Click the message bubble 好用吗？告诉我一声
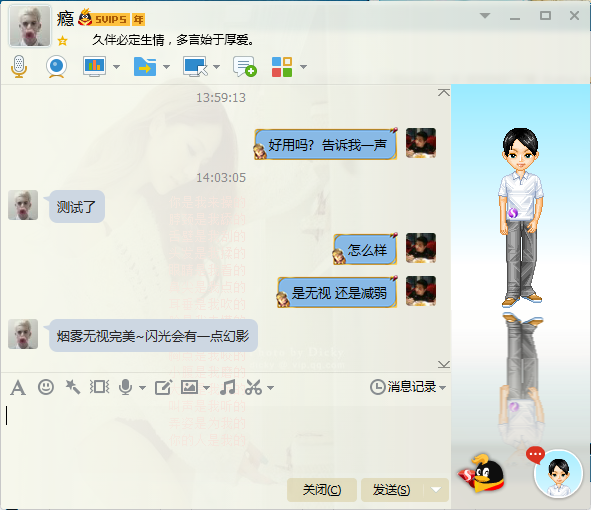 click(326, 145)
